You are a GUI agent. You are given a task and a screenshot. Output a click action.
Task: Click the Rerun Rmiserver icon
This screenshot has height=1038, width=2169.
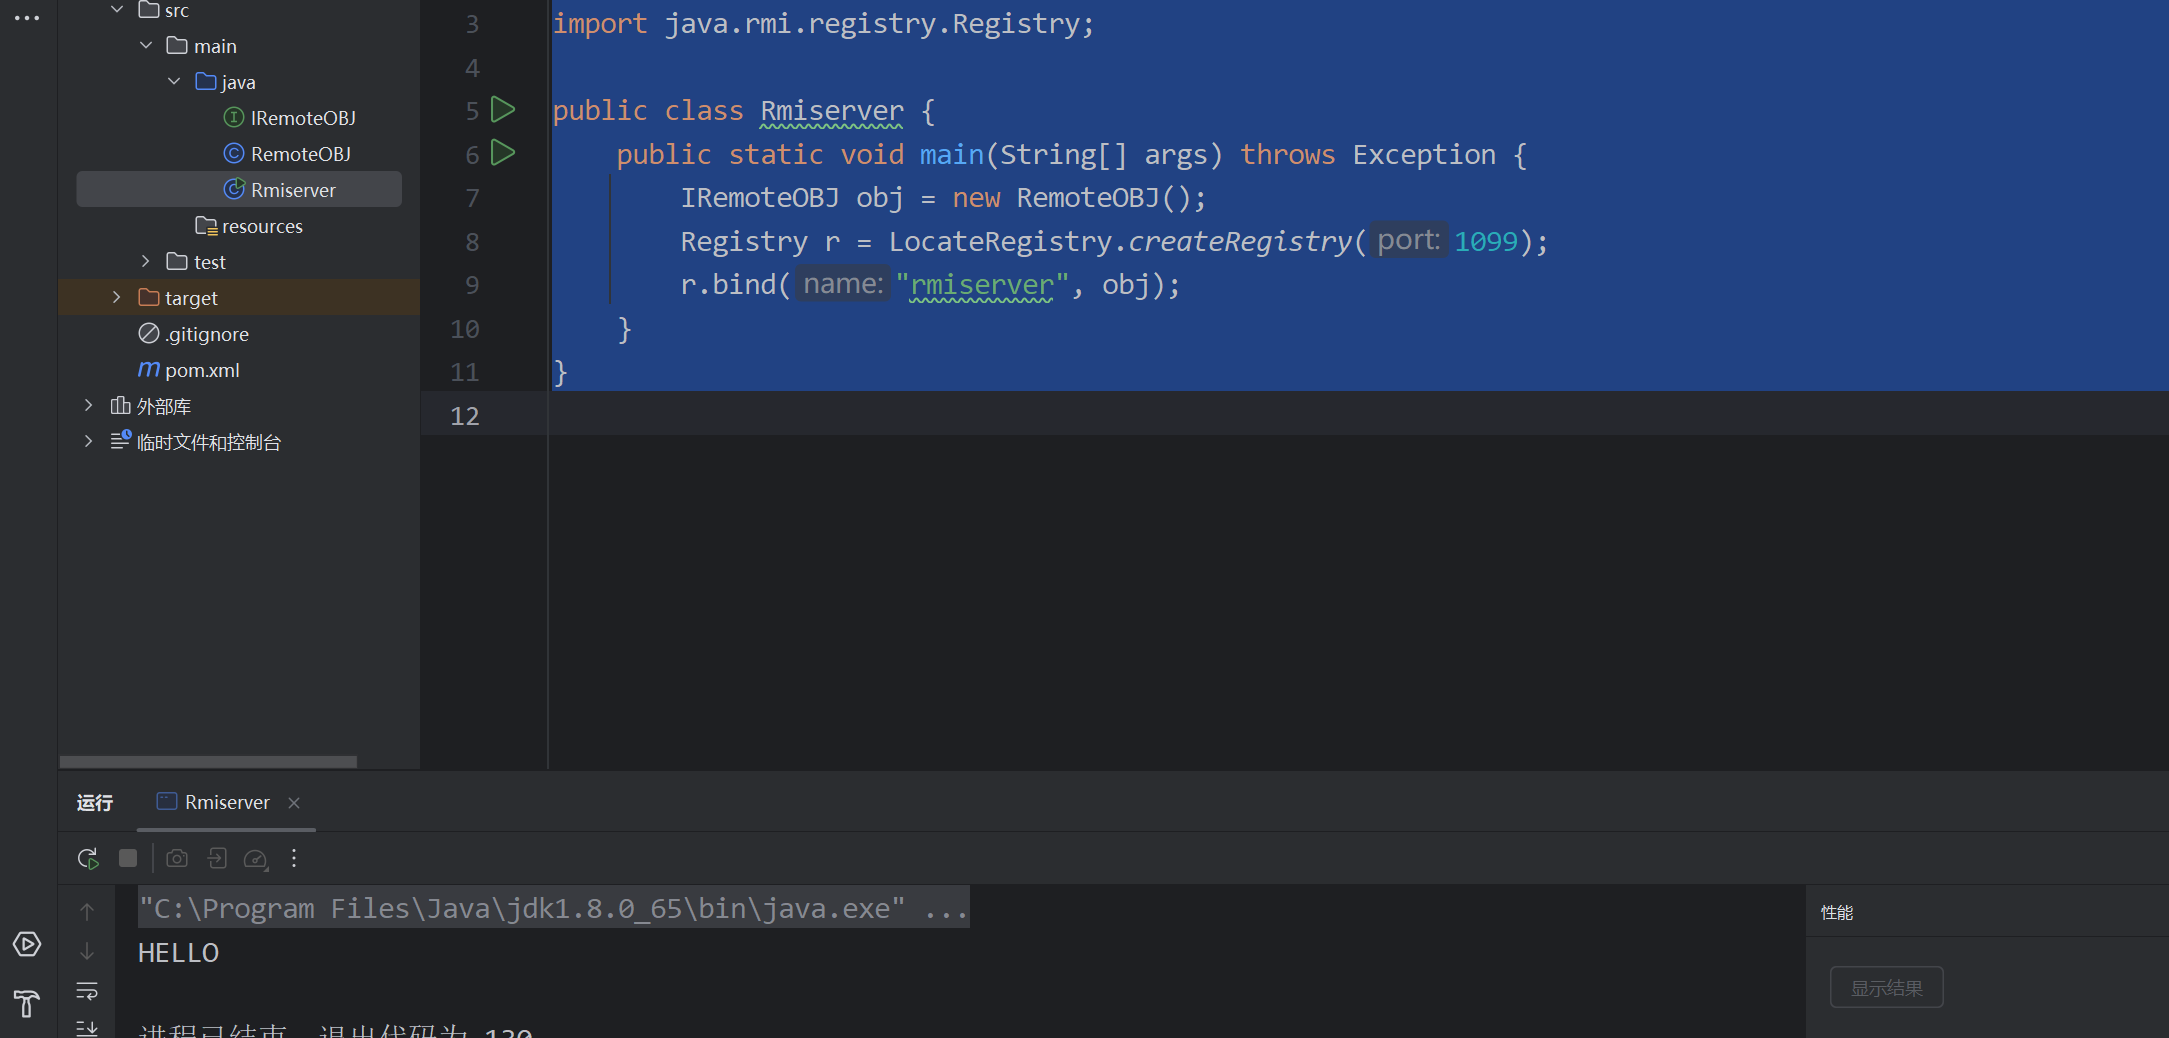[x=88, y=858]
